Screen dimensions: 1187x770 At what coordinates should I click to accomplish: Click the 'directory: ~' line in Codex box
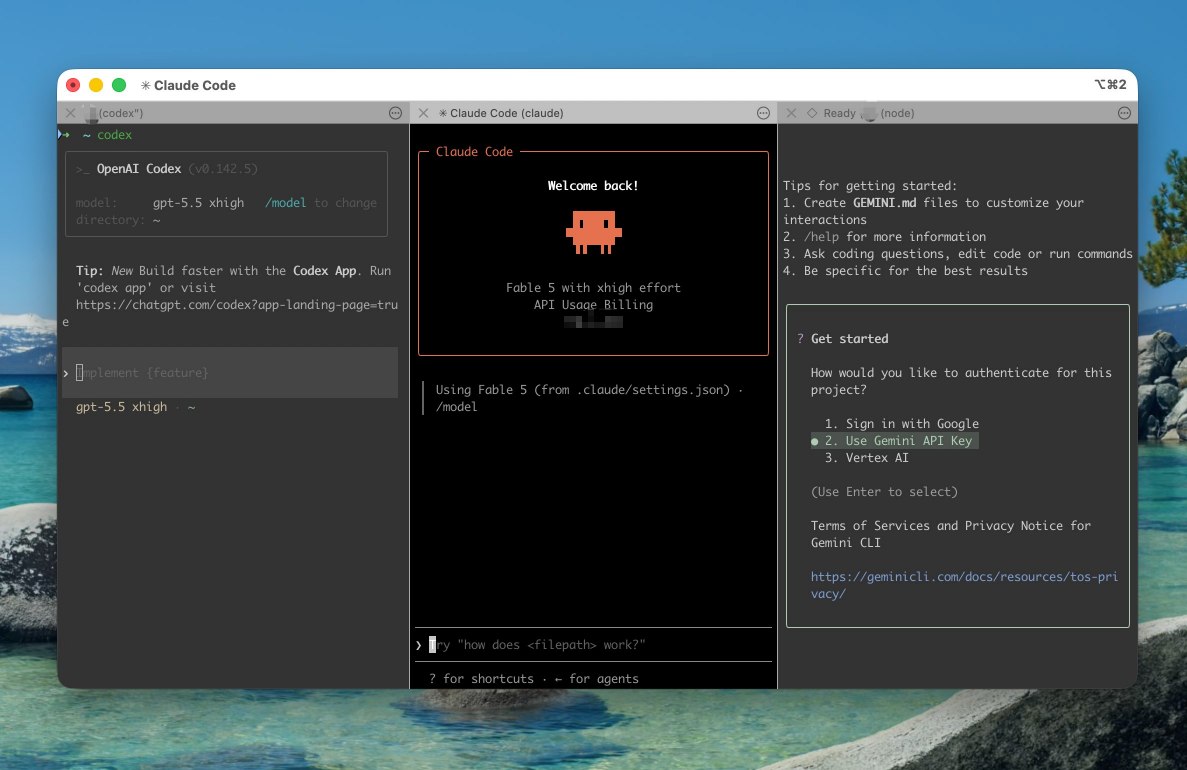[118, 220]
